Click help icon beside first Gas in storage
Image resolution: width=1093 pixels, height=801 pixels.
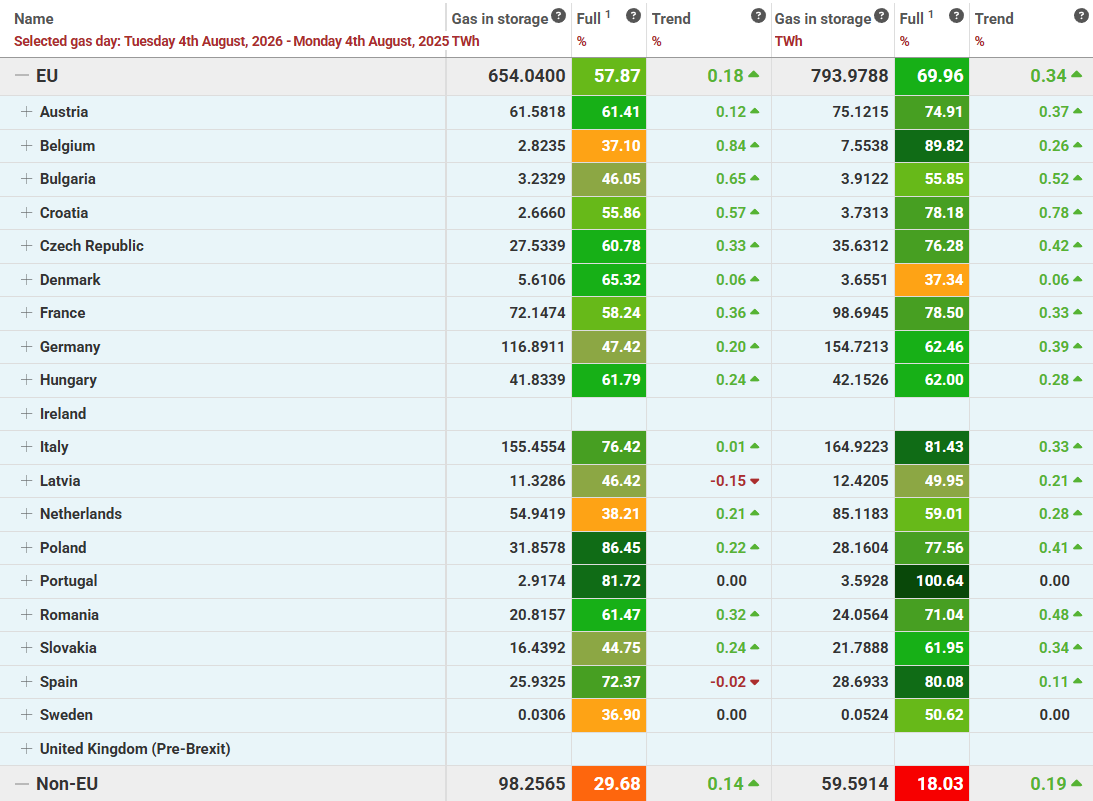pyautogui.click(x=558, y=16)
